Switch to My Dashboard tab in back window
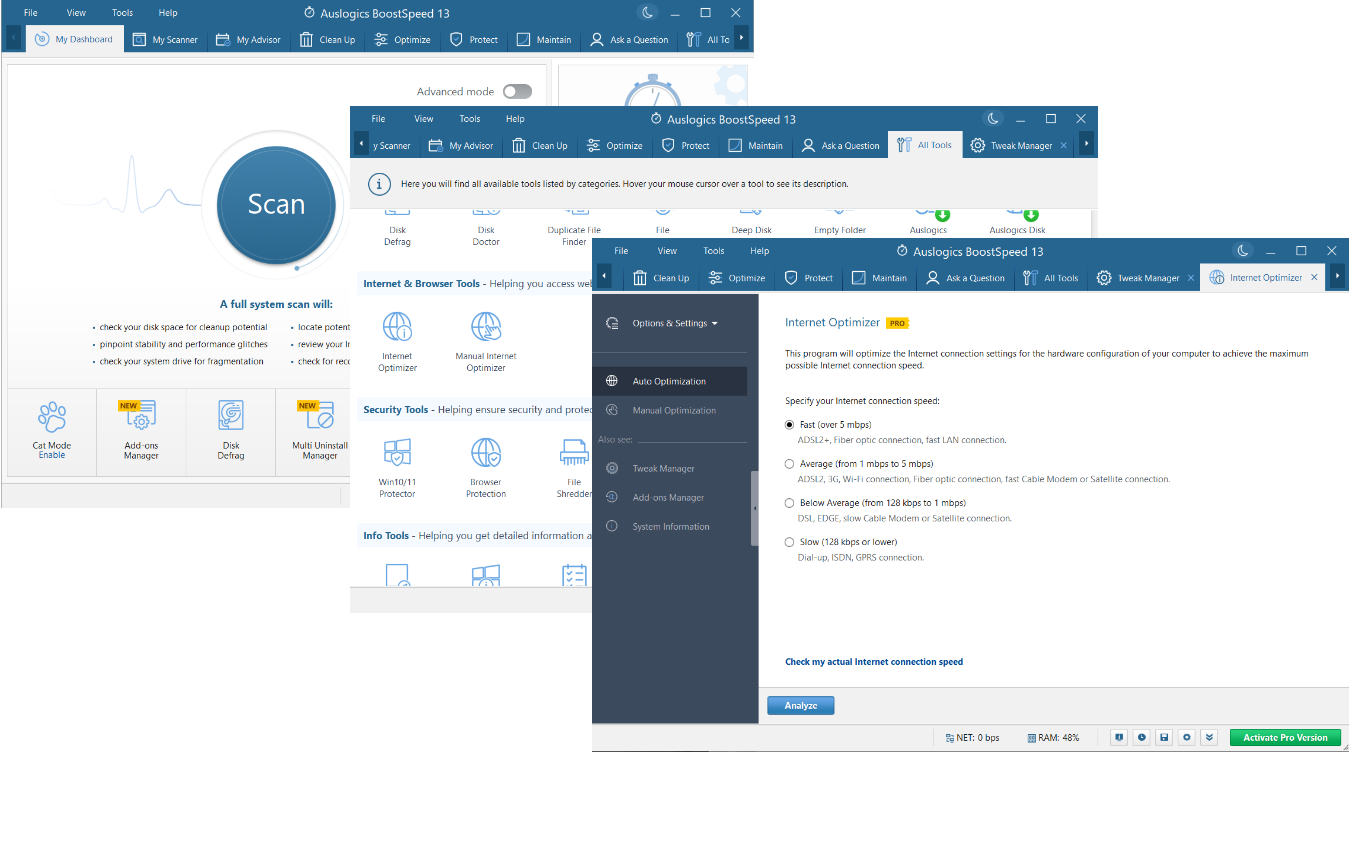Screen dimensions: 1350x868 74,40
